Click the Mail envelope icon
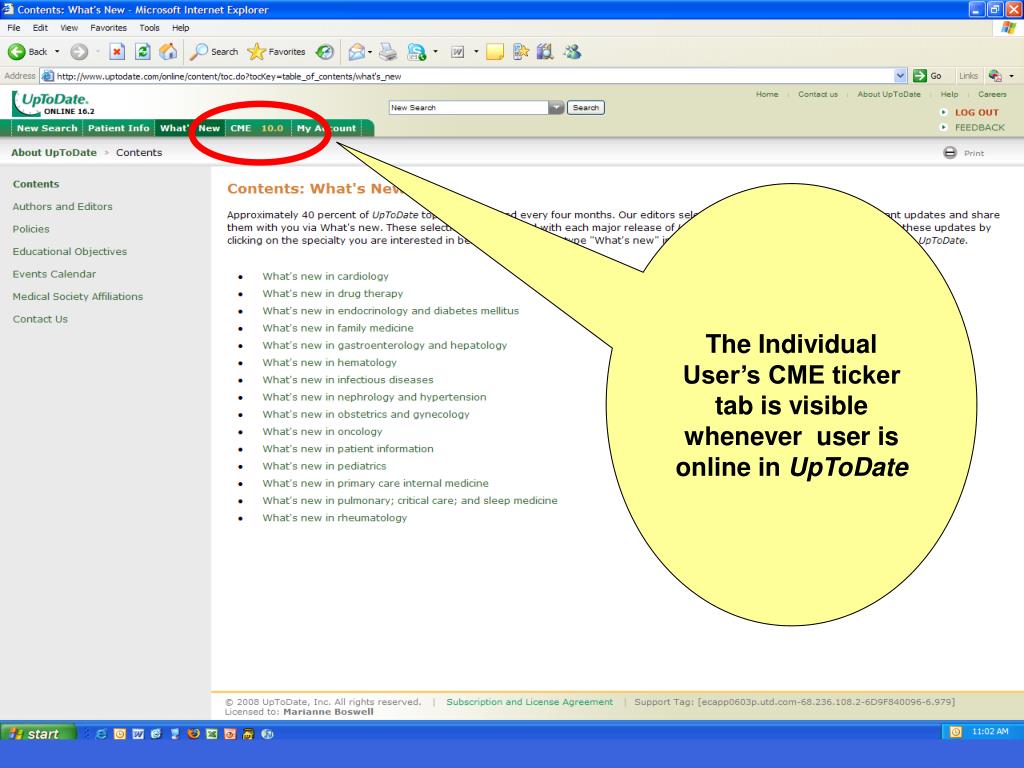 click(356, 52)
